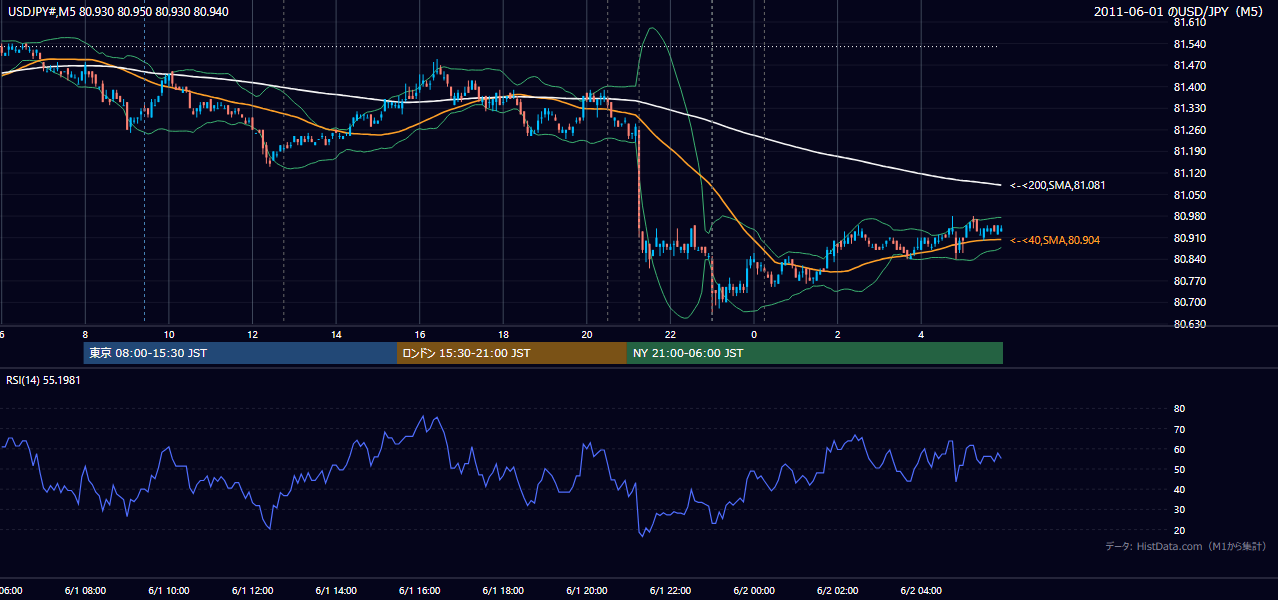Click RSI axis level 80
Screen dimensions: 1278x600
click(x=1179, y=409)
